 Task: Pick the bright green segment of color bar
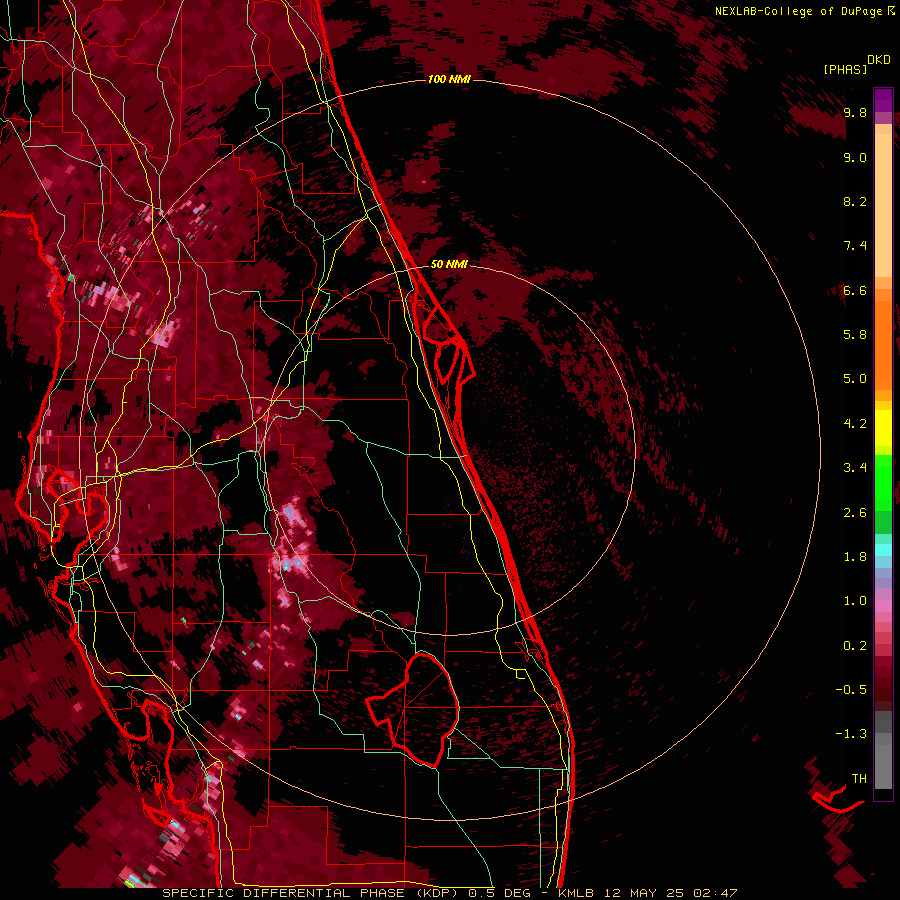coord(883,482)
